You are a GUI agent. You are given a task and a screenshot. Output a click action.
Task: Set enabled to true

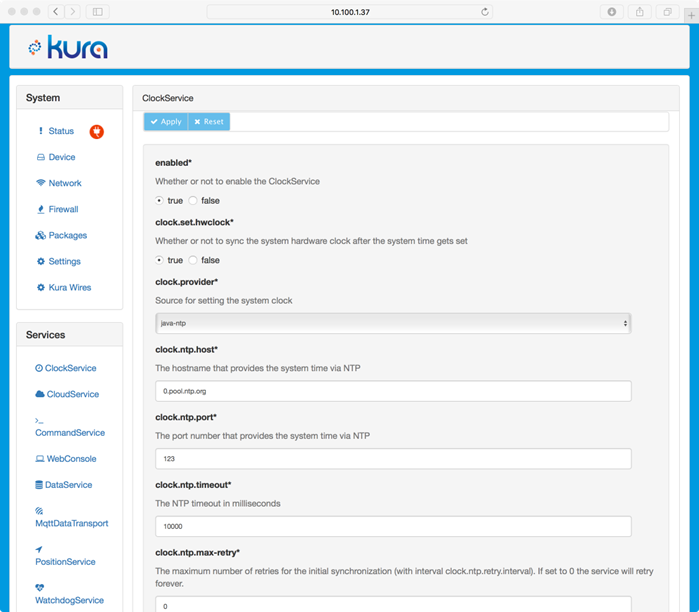(159, 201)
